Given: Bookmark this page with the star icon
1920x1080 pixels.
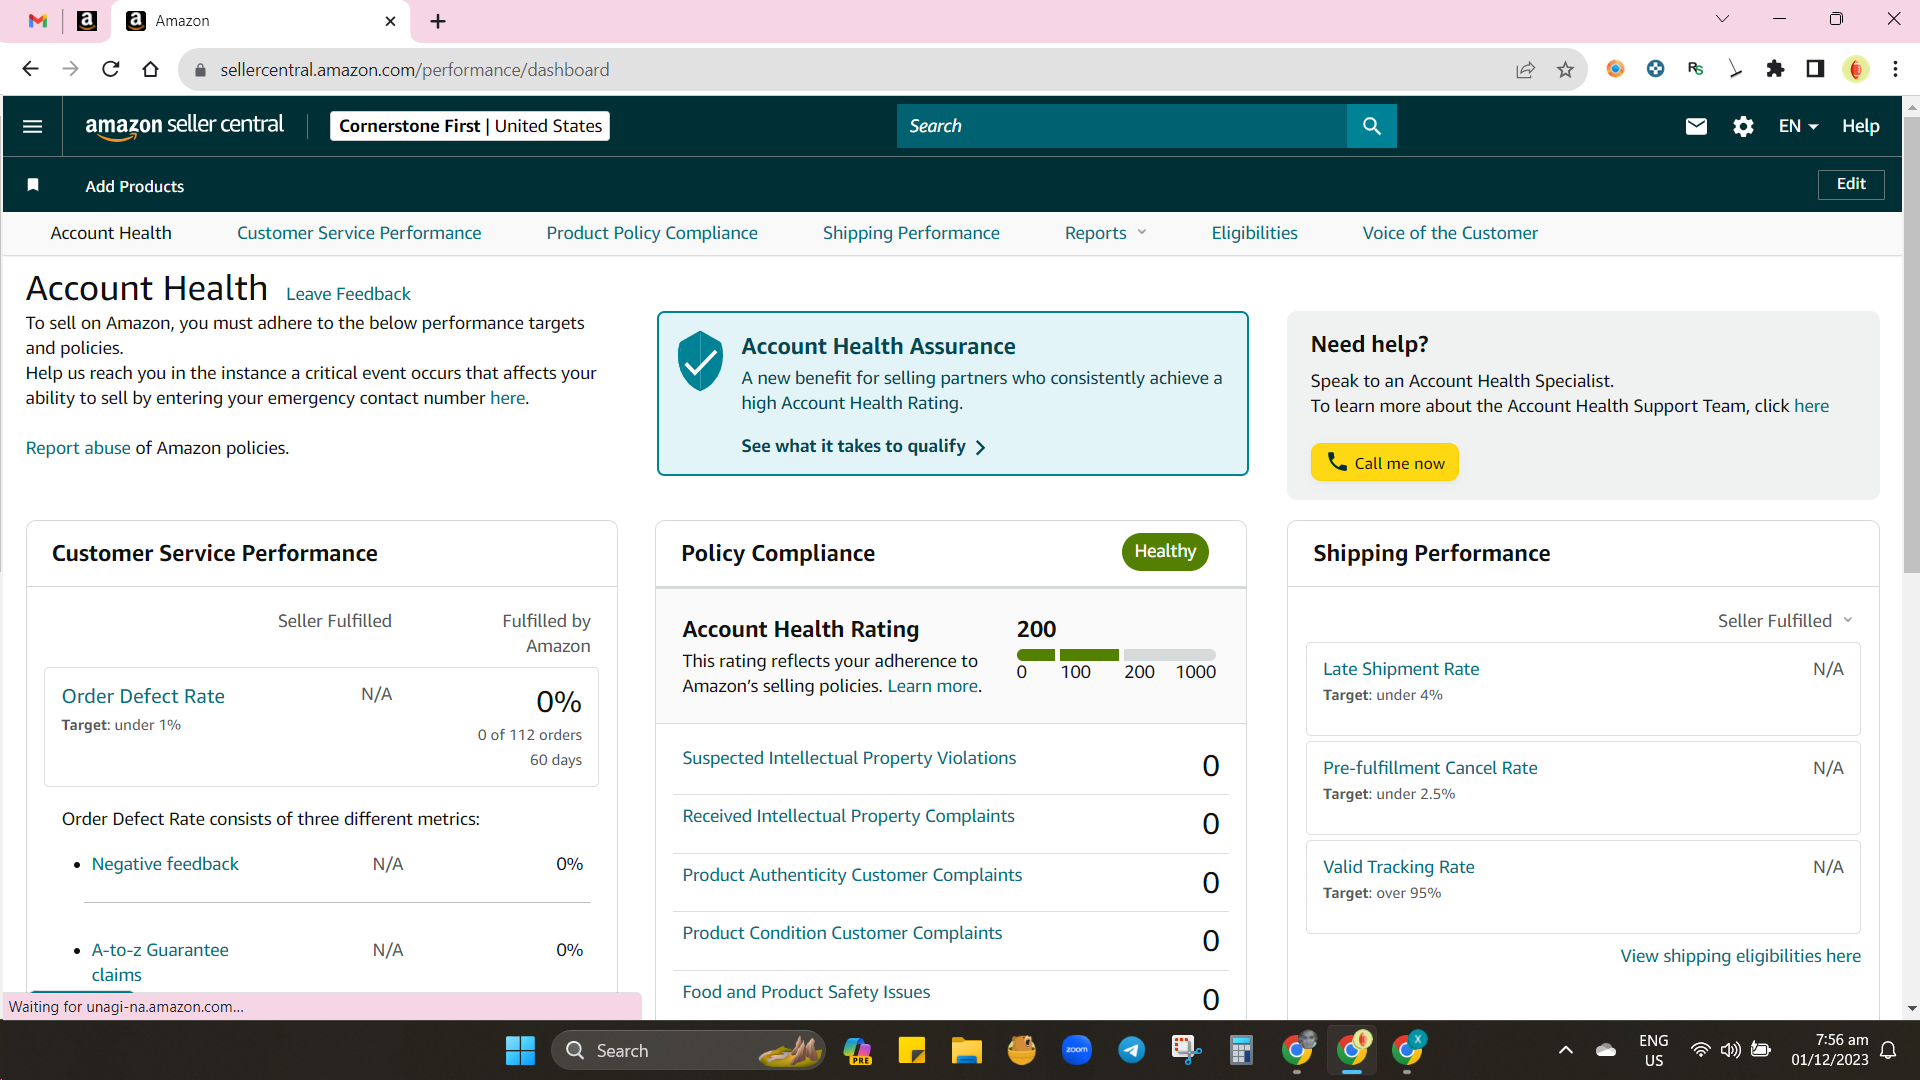Looking at the screenshot, I should (1565, 69).
